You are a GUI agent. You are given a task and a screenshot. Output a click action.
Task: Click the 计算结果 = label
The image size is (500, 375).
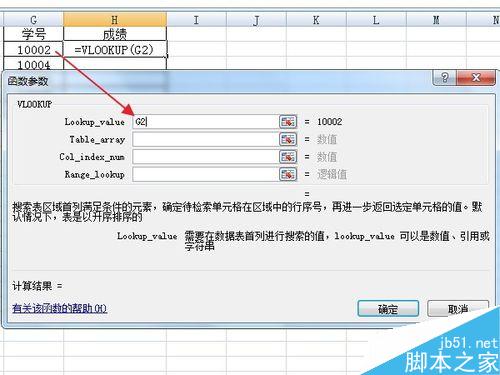point(37,286)
